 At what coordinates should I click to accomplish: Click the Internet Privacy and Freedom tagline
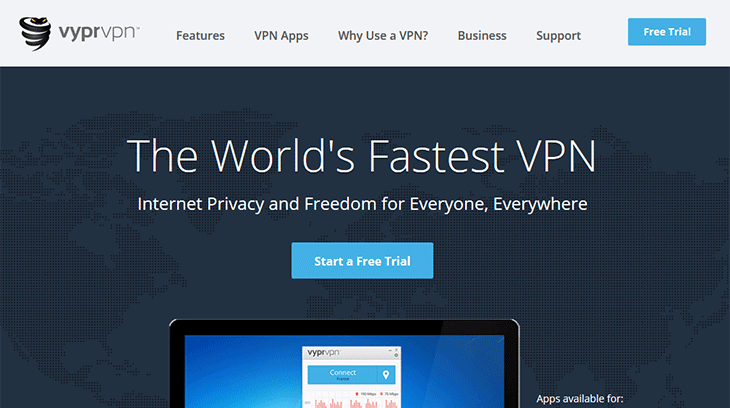[362, 204]
